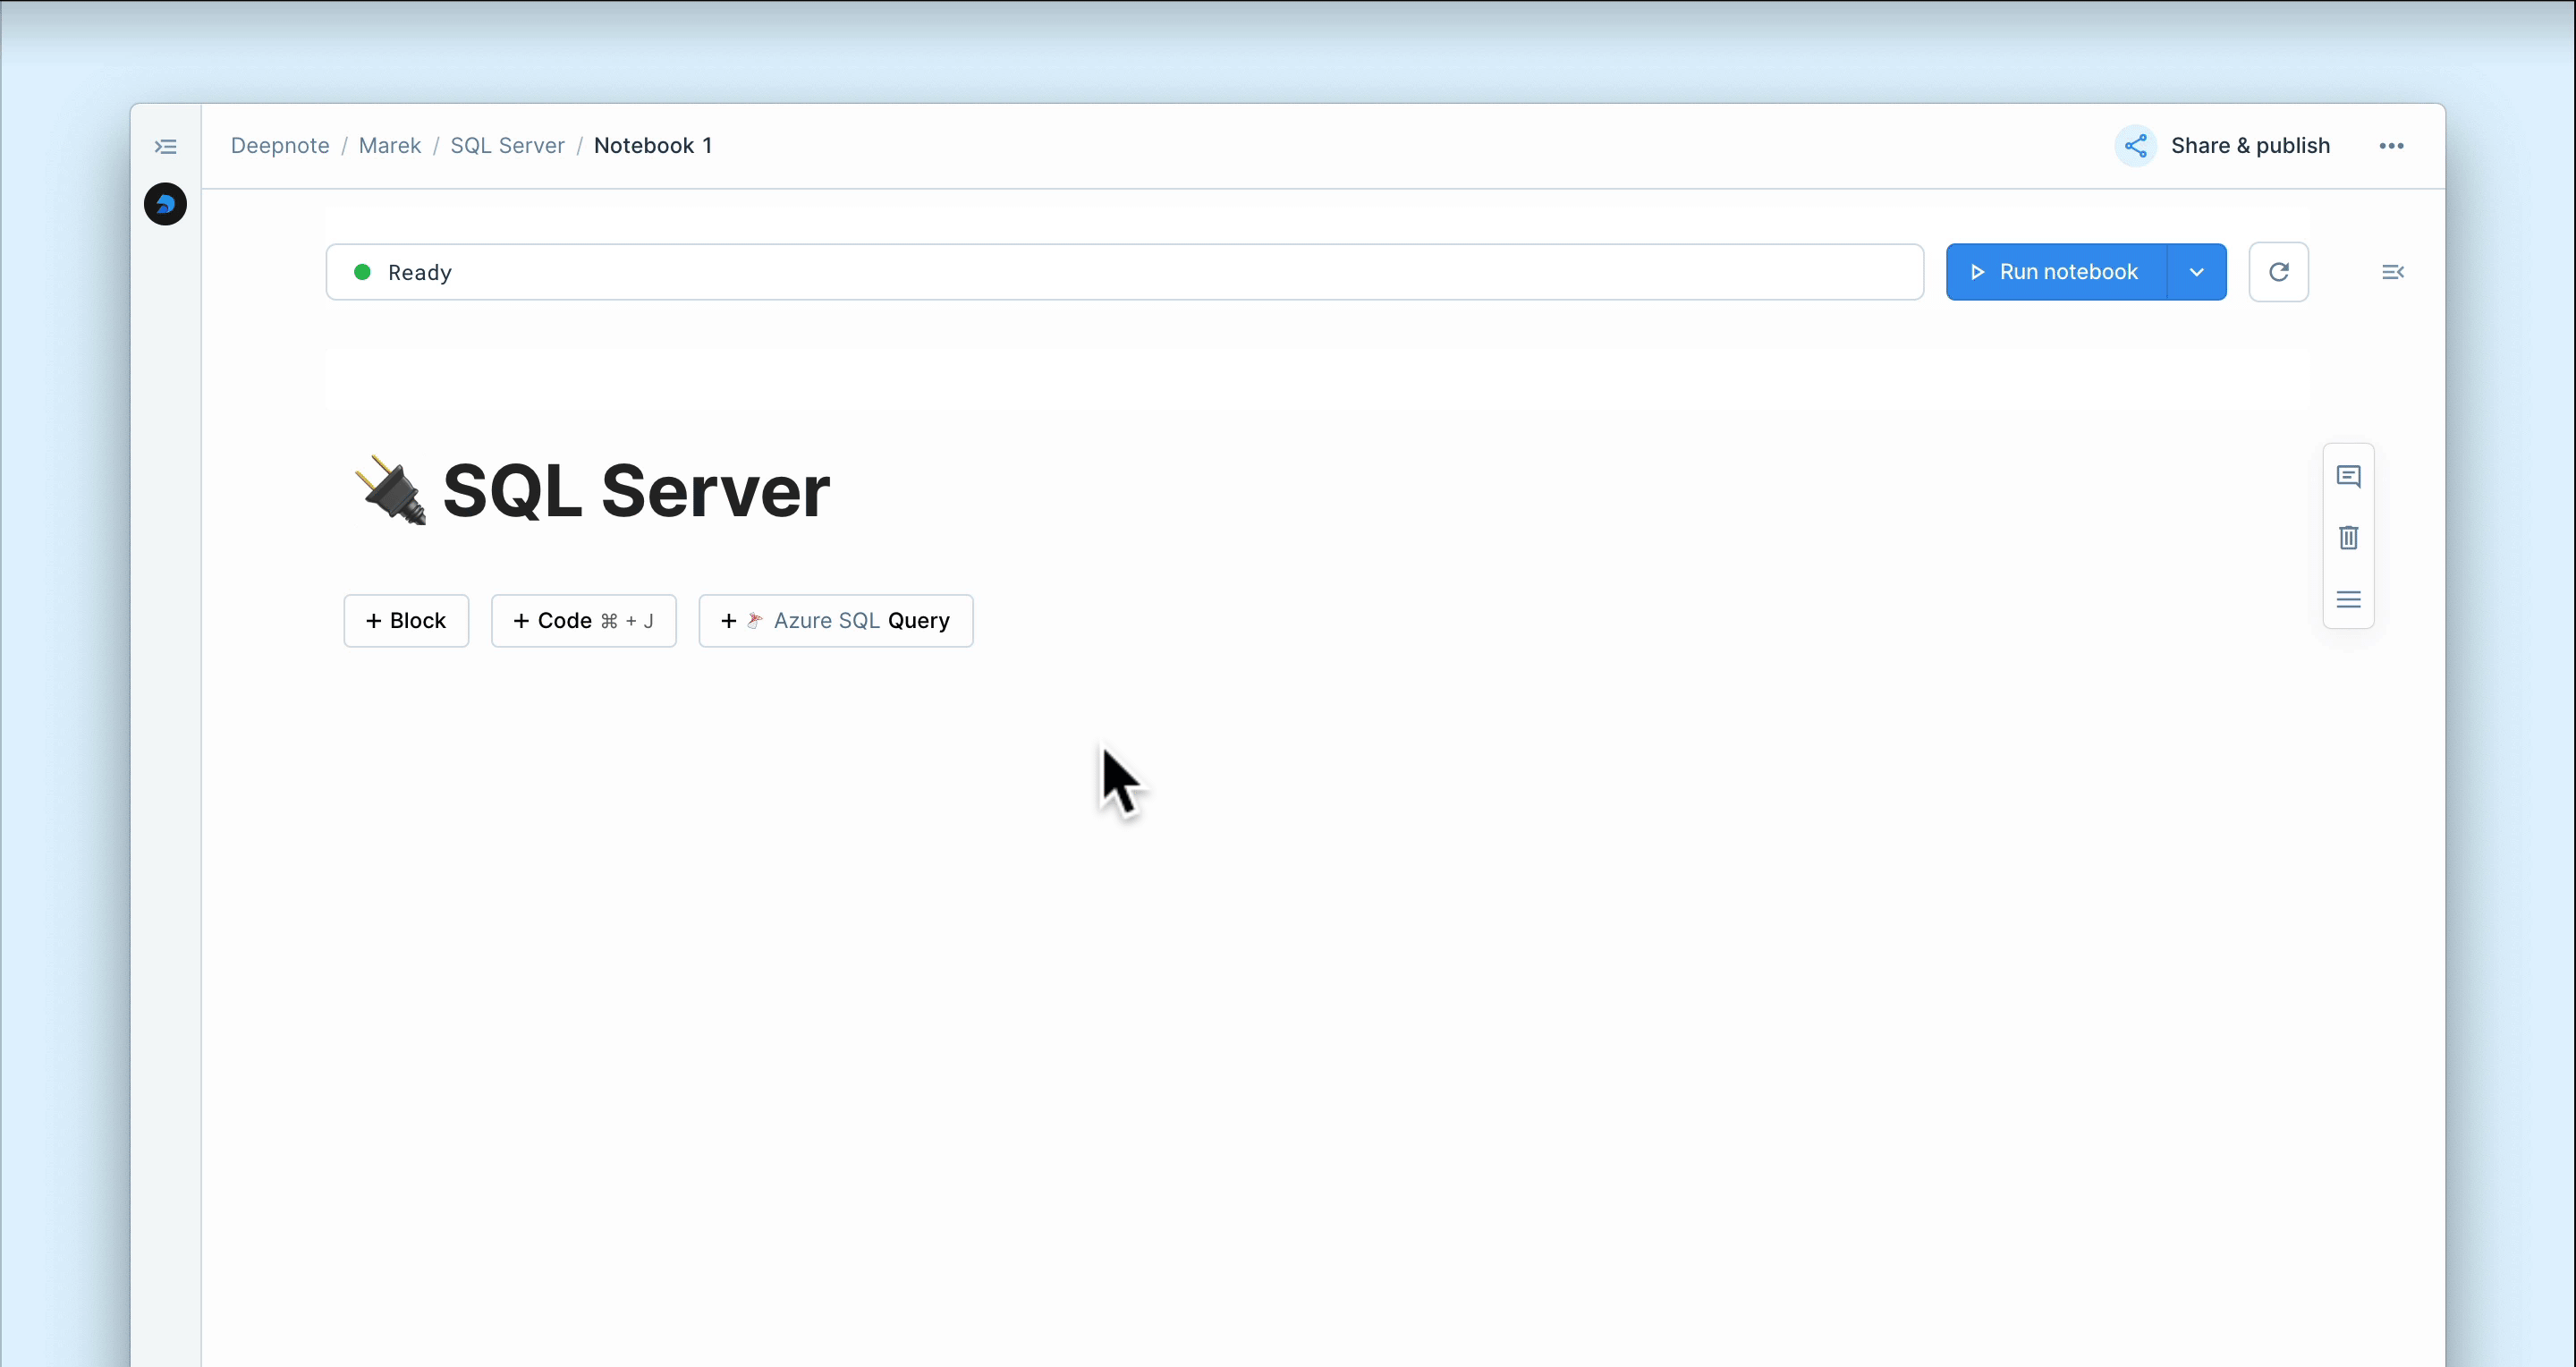2576x1367 pixels.
Task: Click the delete cell icon
Action: [2348, 537]
